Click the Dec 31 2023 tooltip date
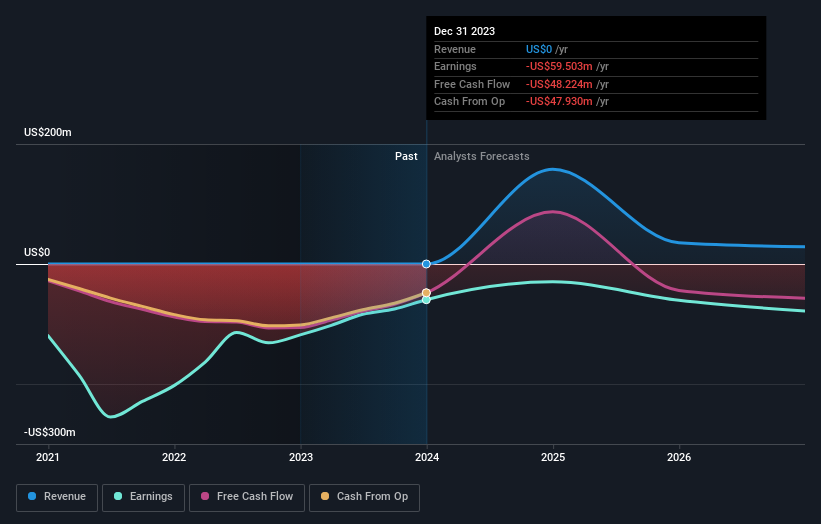 point(464,31)
